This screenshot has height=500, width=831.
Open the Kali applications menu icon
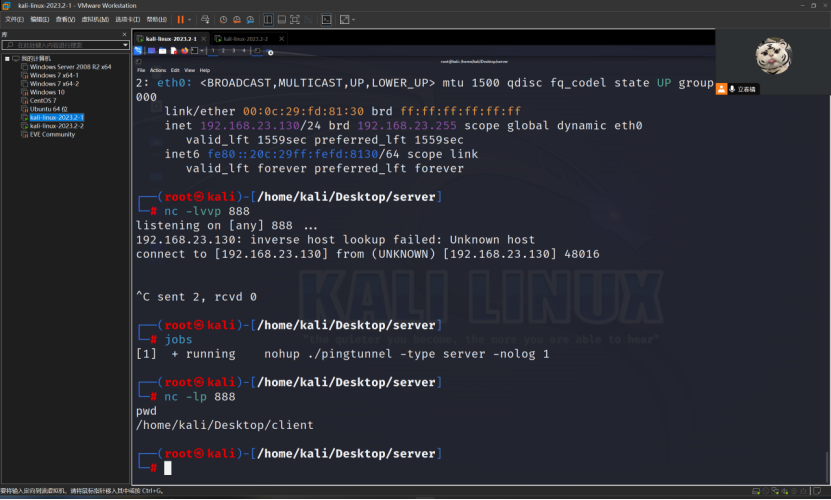pyautogui.click(x=138, y=51)
